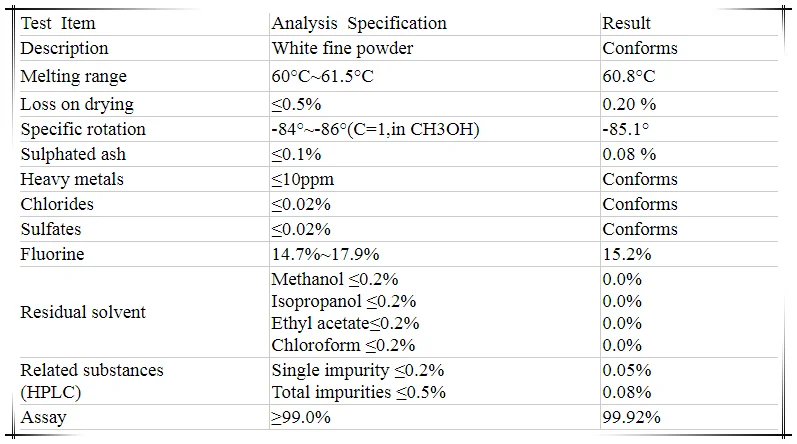Image resolution: width=797 pixels, height=444 pixels.
Task: Select the 'Residual solvent' label
Action: tap(83, 312)
